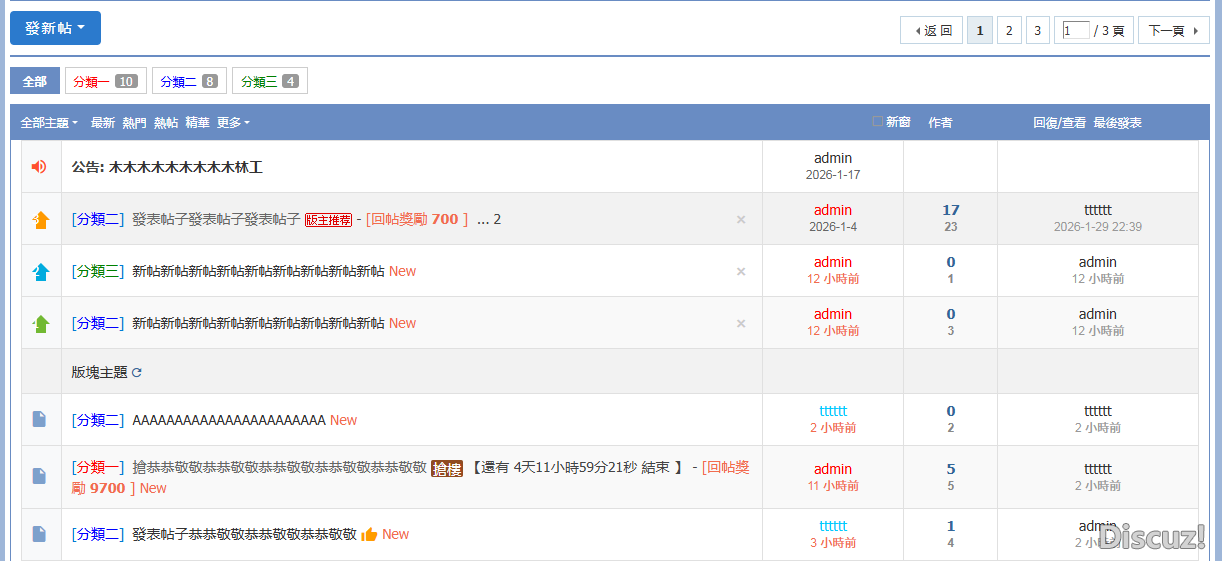
Task: Jump to page 3
Action: coord(1037,31)
